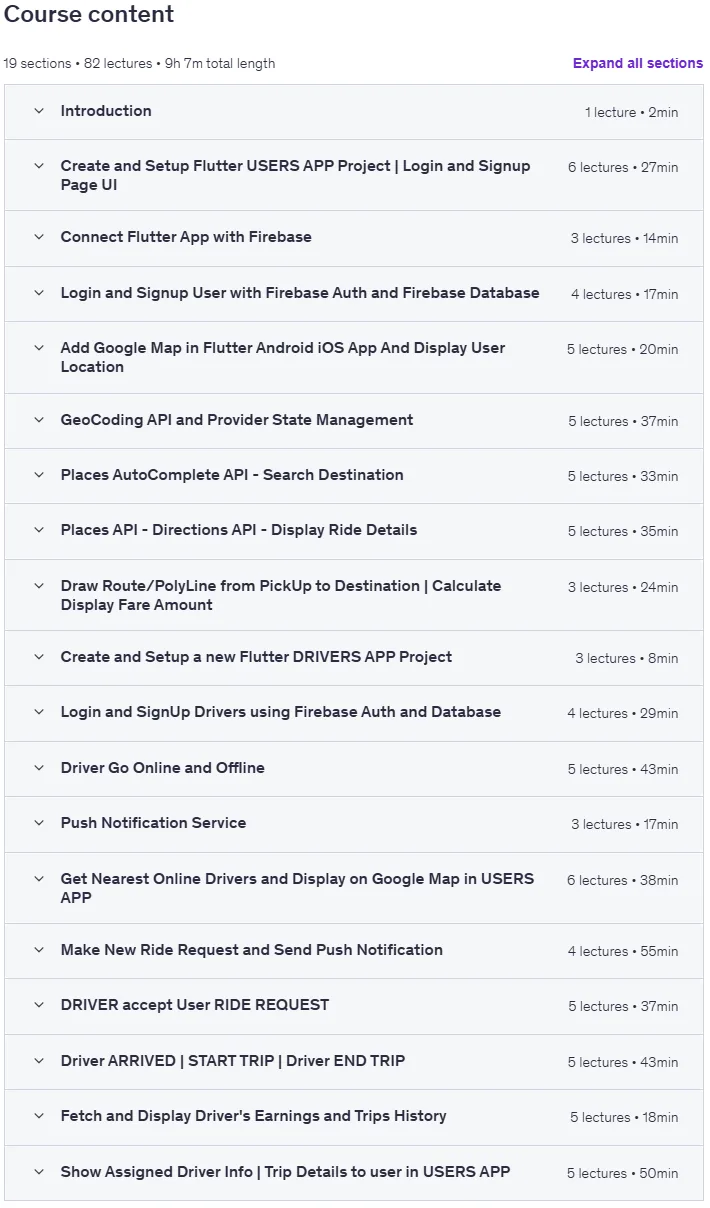Image resolution: width=710 pixels, height=1208 pixels.
Task: Click Make New Ride Request and Send Push Notification
Action: tap(252, 950)
